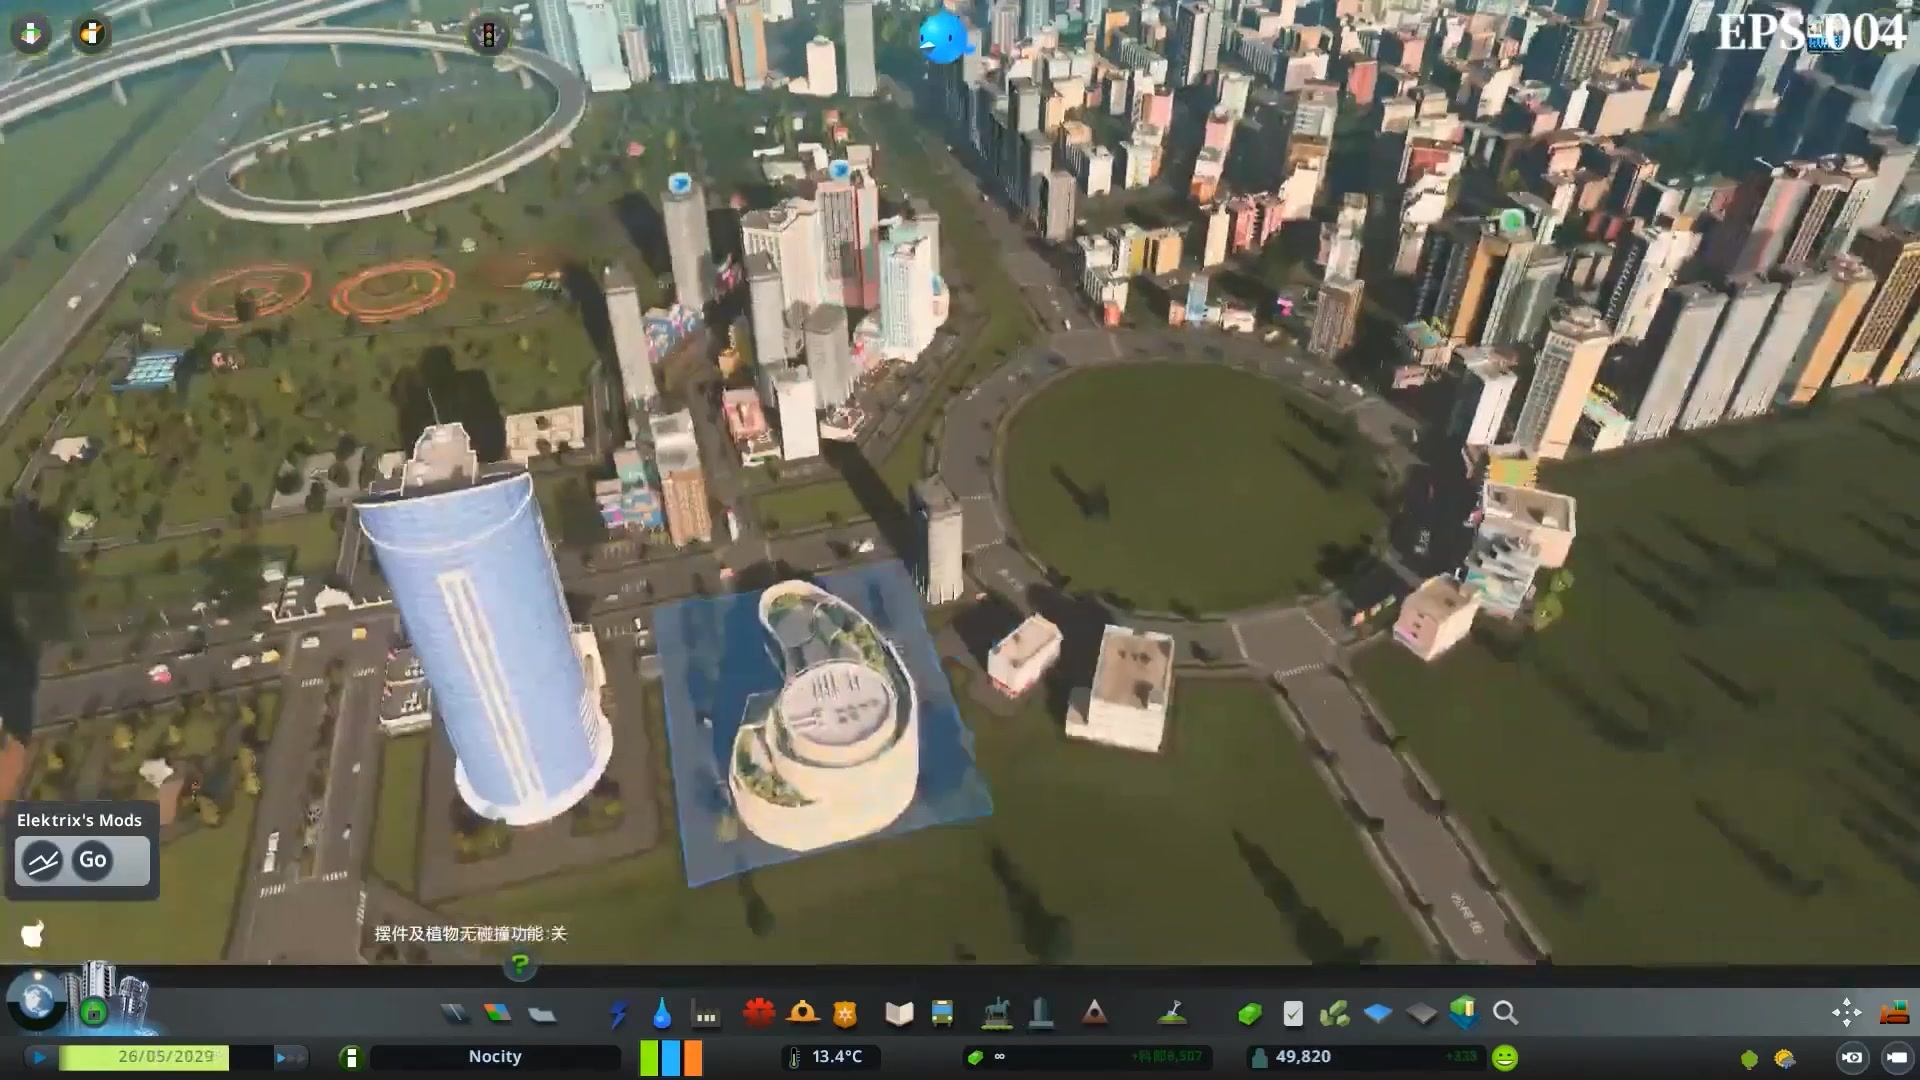Screen dimensions: 1920x1080
Task: Open the Fire Department menu
Action: pyautogui.click(x=802, y=1014)
